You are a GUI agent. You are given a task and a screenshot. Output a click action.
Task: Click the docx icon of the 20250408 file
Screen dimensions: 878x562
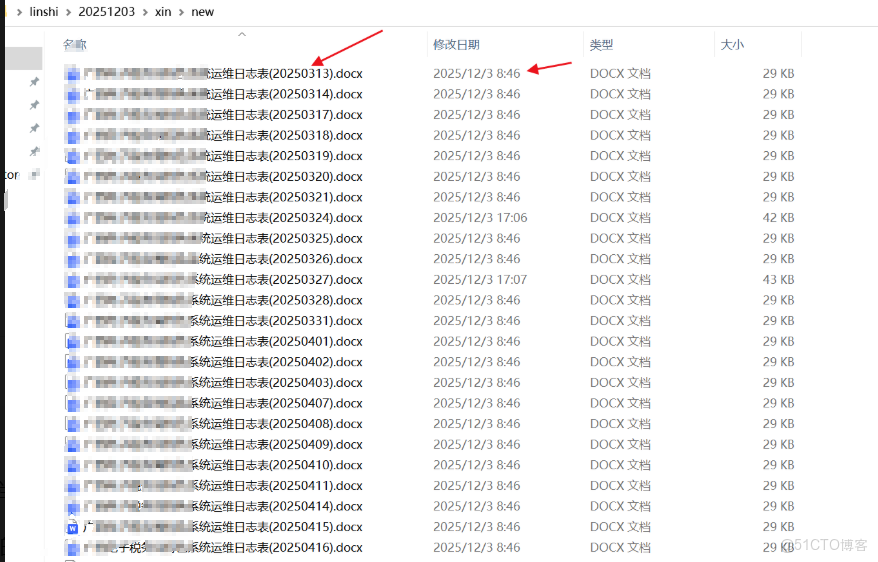point(72,424)
